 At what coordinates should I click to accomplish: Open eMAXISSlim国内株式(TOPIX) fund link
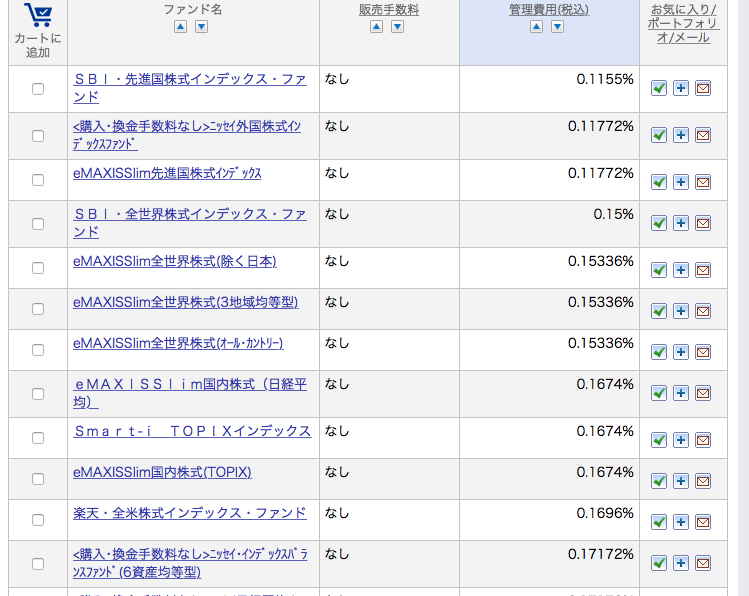(x=162, y=472)
